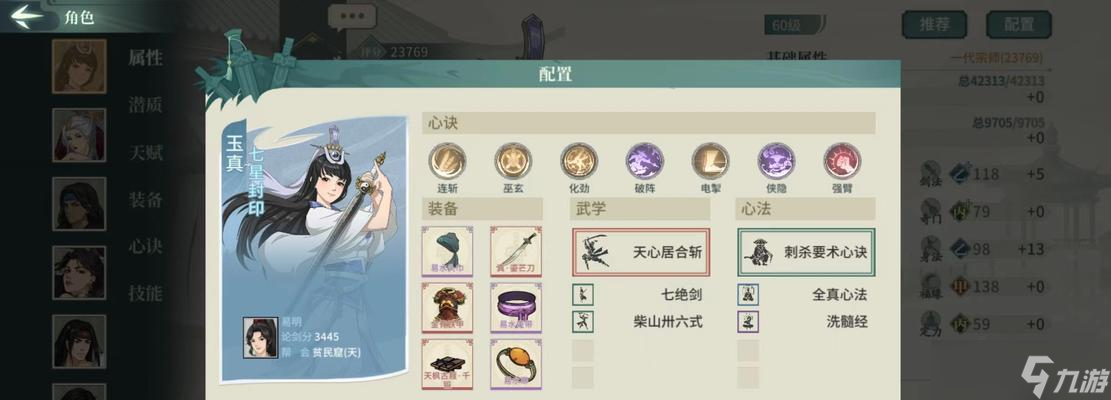
Task: Open the 心诀 sidebar tab
Action: (x=145, y=246)
